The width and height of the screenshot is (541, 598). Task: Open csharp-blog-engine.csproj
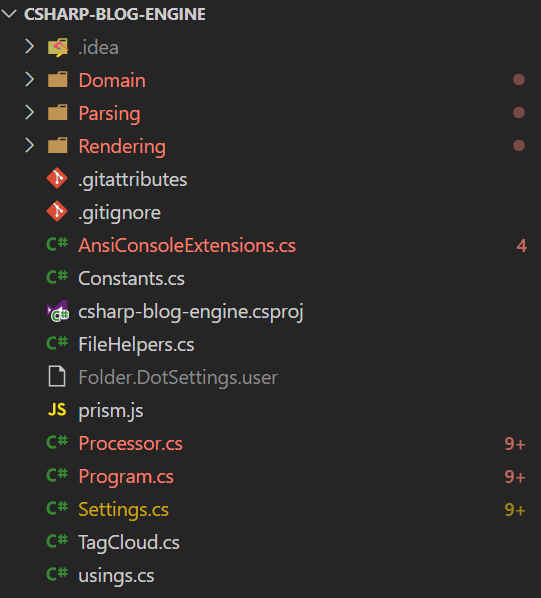191,312
